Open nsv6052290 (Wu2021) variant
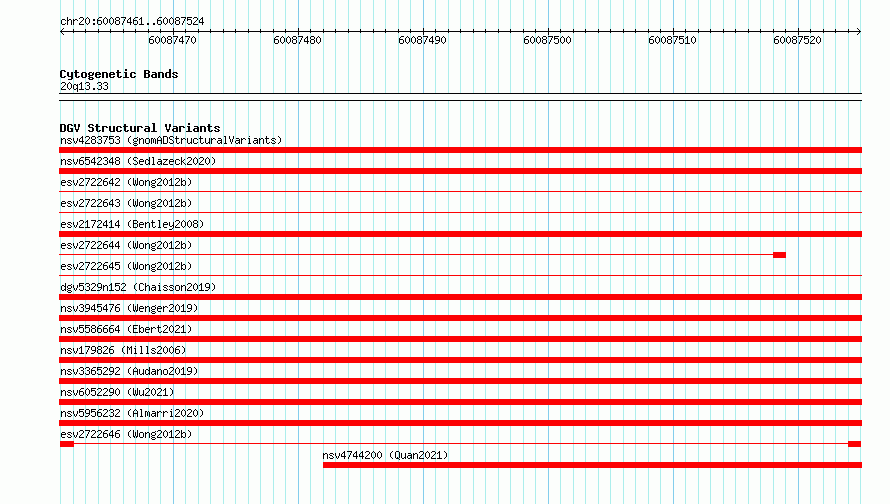This screenshot has height=504, width=890. point(117,392)
